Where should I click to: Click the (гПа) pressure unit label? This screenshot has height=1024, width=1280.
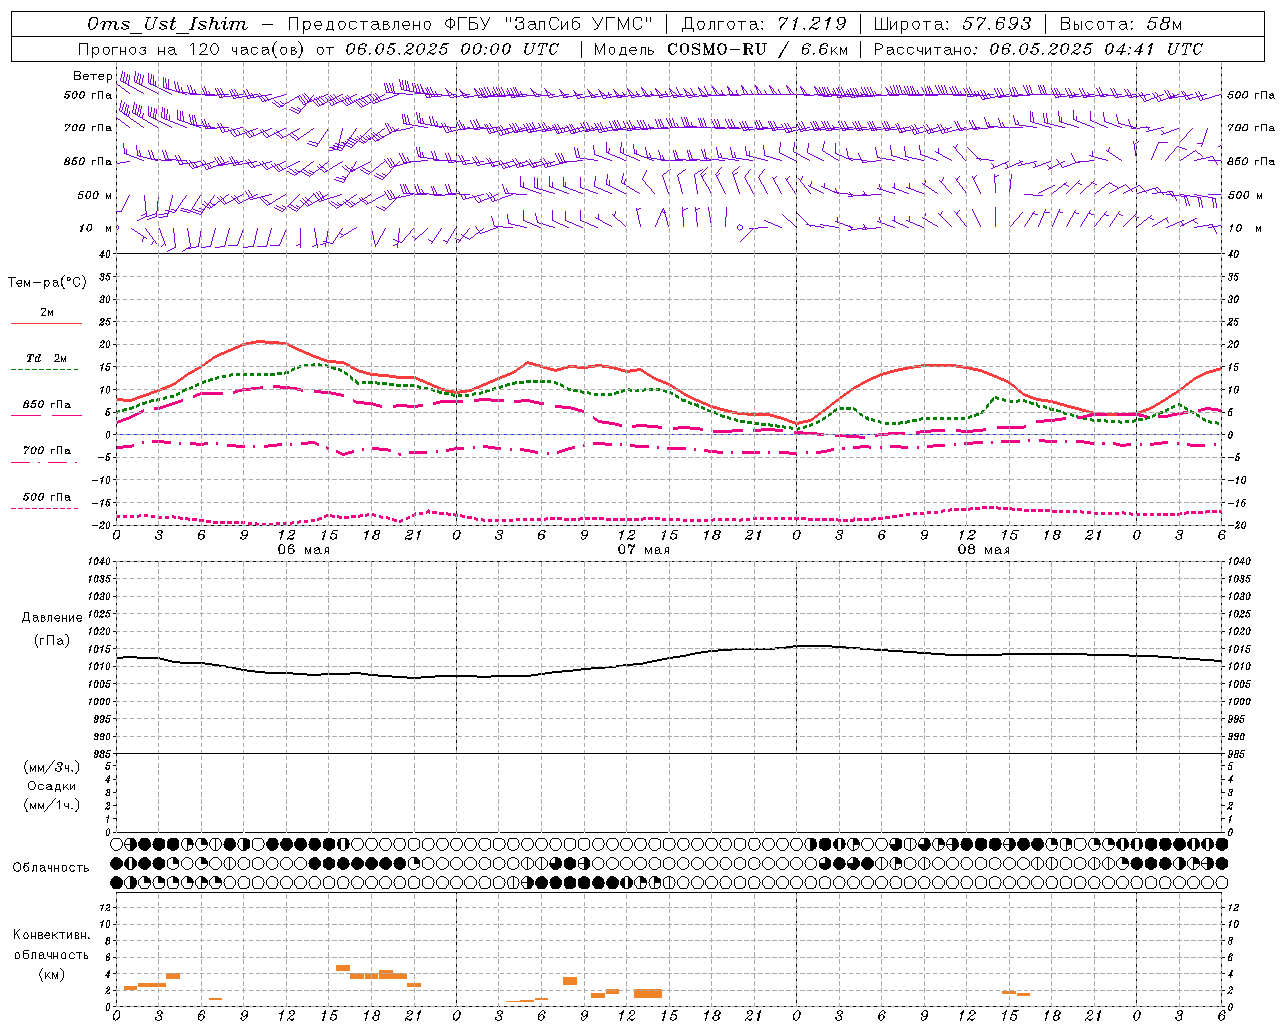(52, 641)
